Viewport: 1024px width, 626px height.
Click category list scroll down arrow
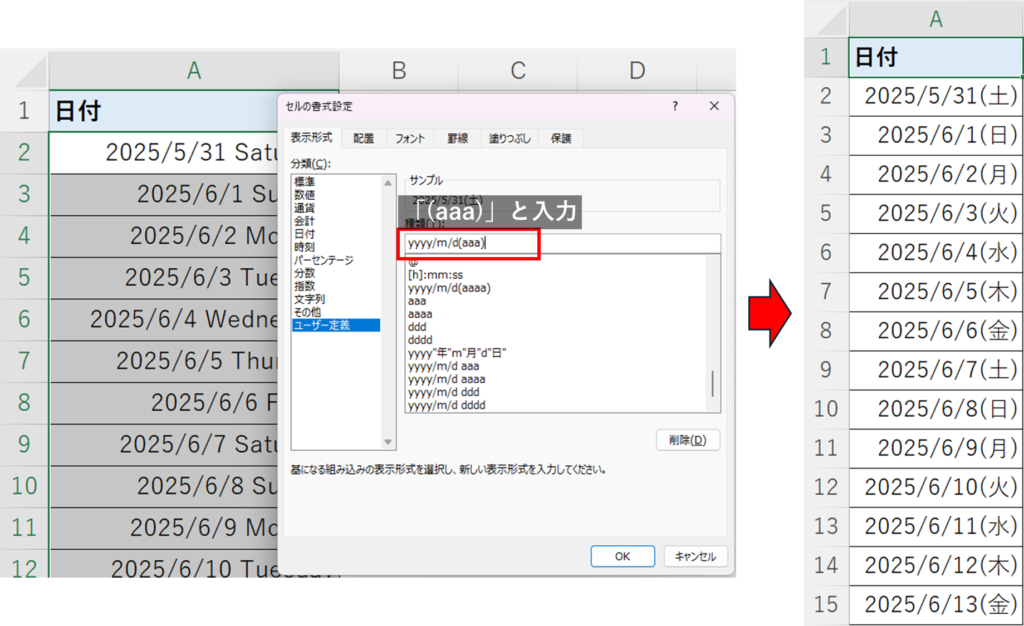coord(388,442)
